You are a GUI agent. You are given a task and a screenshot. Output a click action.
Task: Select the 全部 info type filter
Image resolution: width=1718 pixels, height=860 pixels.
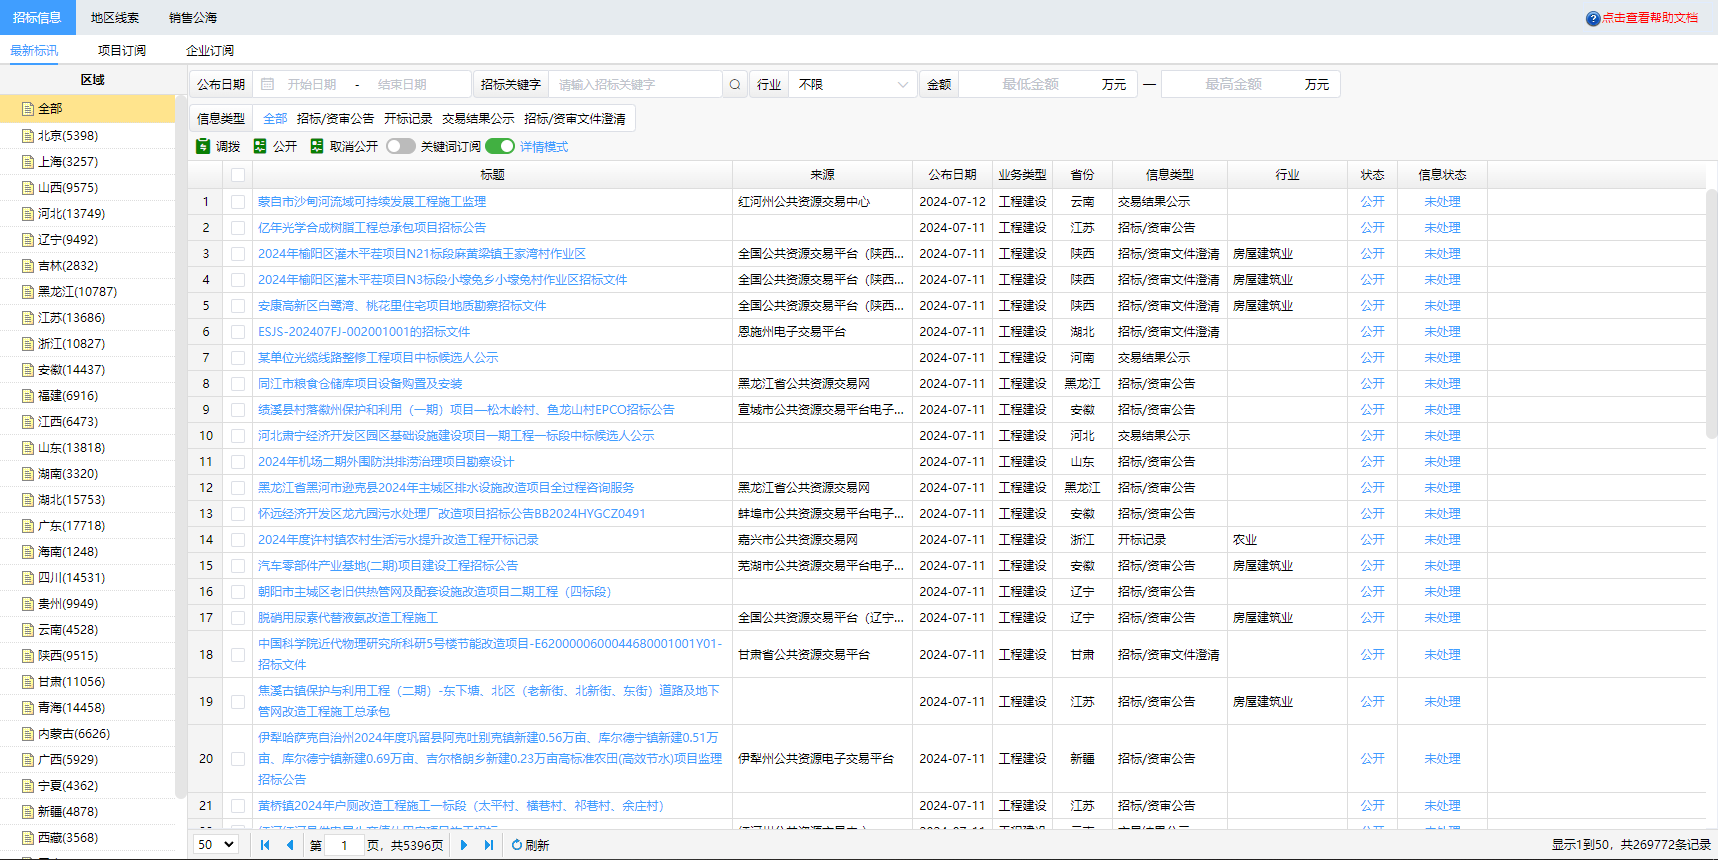point(275,118)
